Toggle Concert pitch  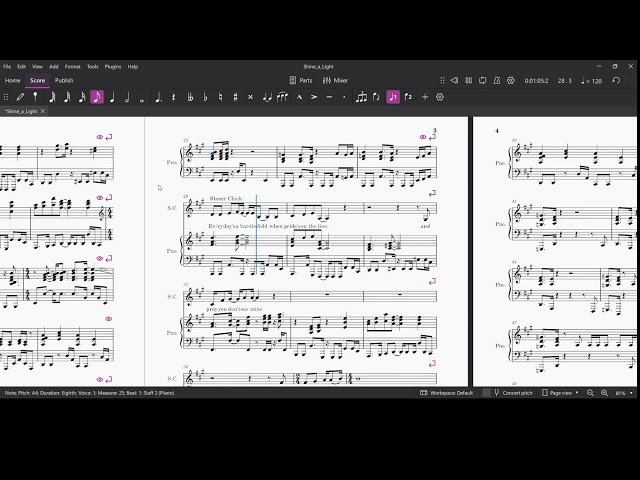click(x=513, y=393)
